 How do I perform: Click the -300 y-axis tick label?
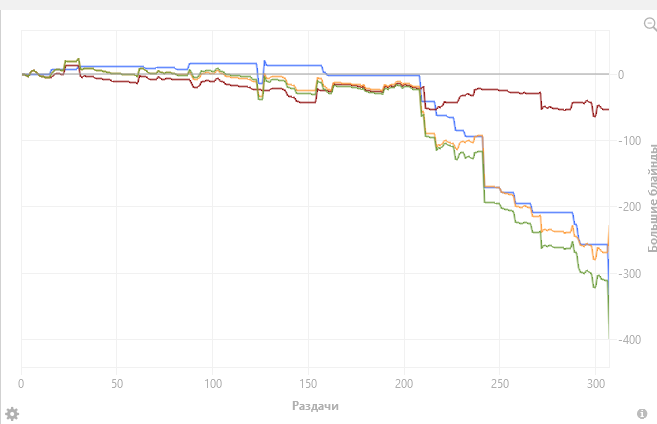(626, 274)
